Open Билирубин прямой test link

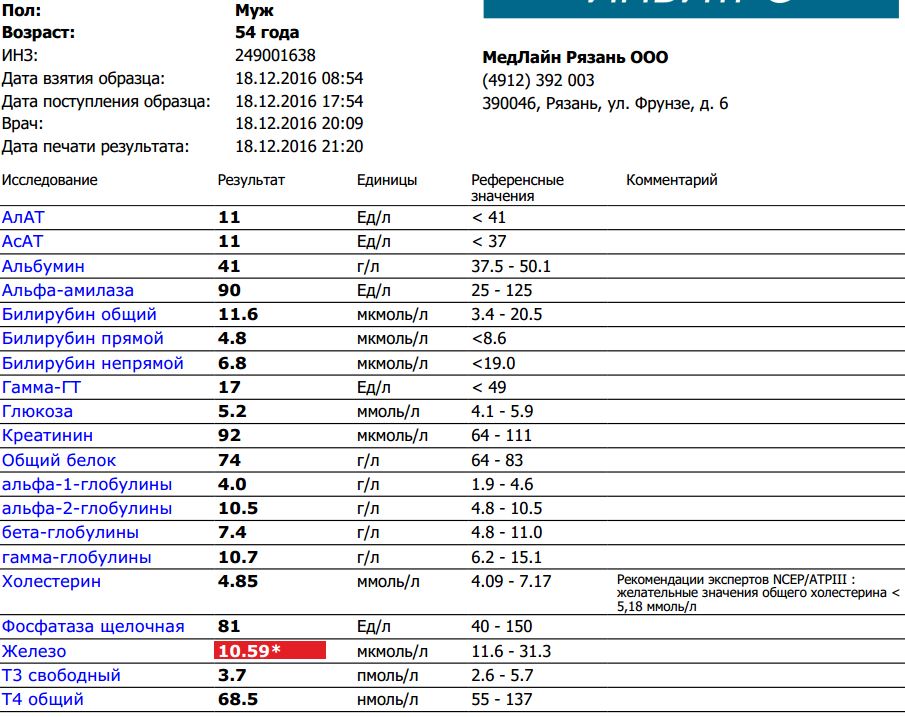point(83,338)
